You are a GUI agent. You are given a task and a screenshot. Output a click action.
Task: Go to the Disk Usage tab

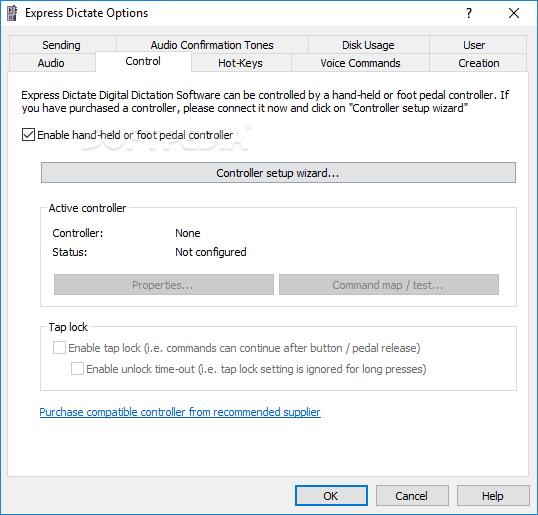[x=368, y=45]
